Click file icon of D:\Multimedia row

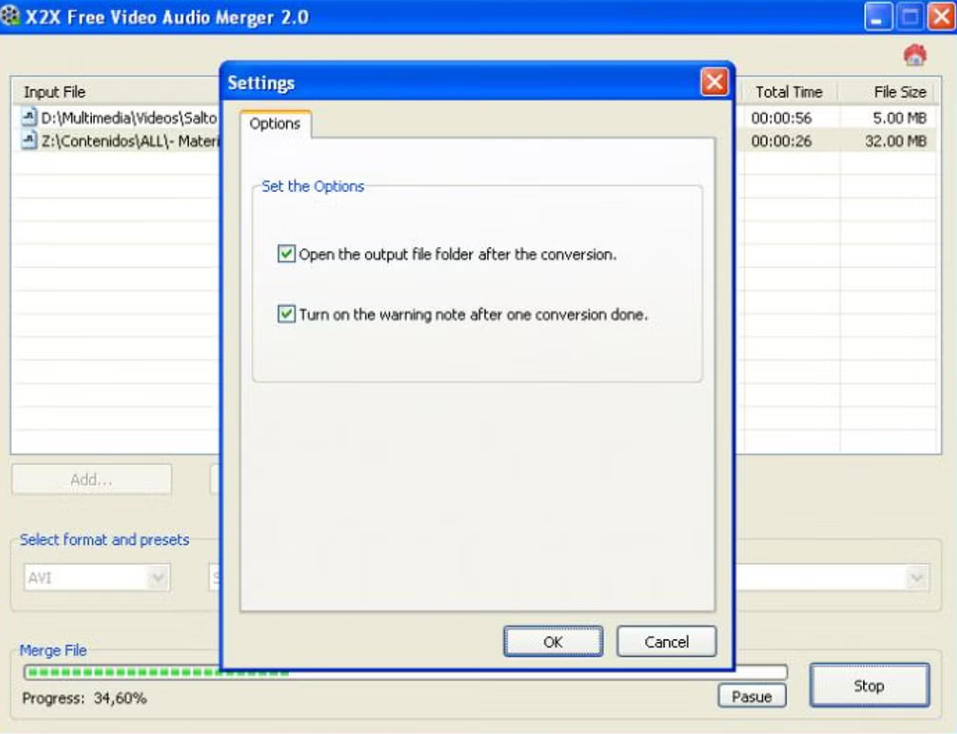[29, 117]
